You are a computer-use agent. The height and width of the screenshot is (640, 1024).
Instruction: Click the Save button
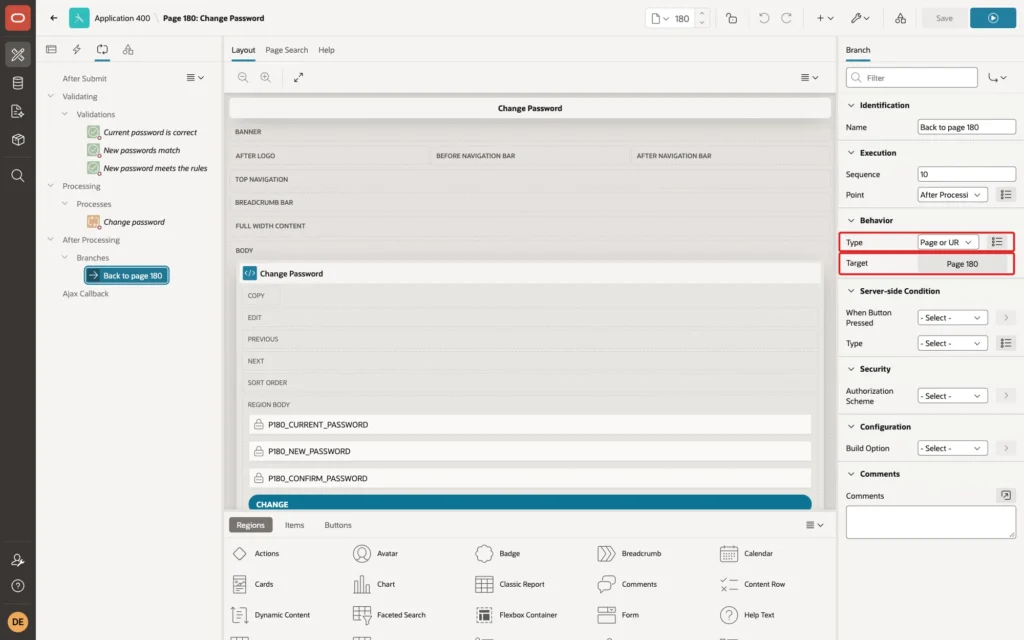point(944,18)
